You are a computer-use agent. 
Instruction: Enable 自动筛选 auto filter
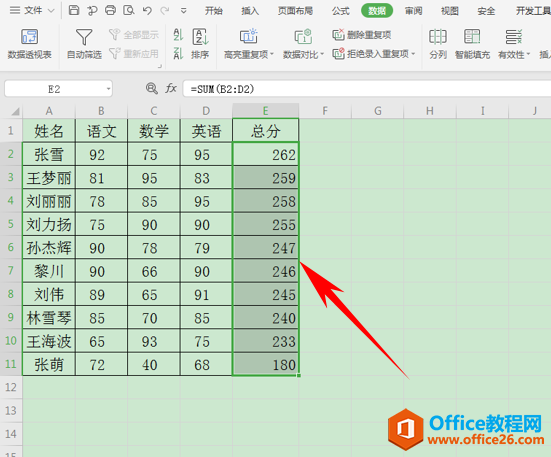84,44
